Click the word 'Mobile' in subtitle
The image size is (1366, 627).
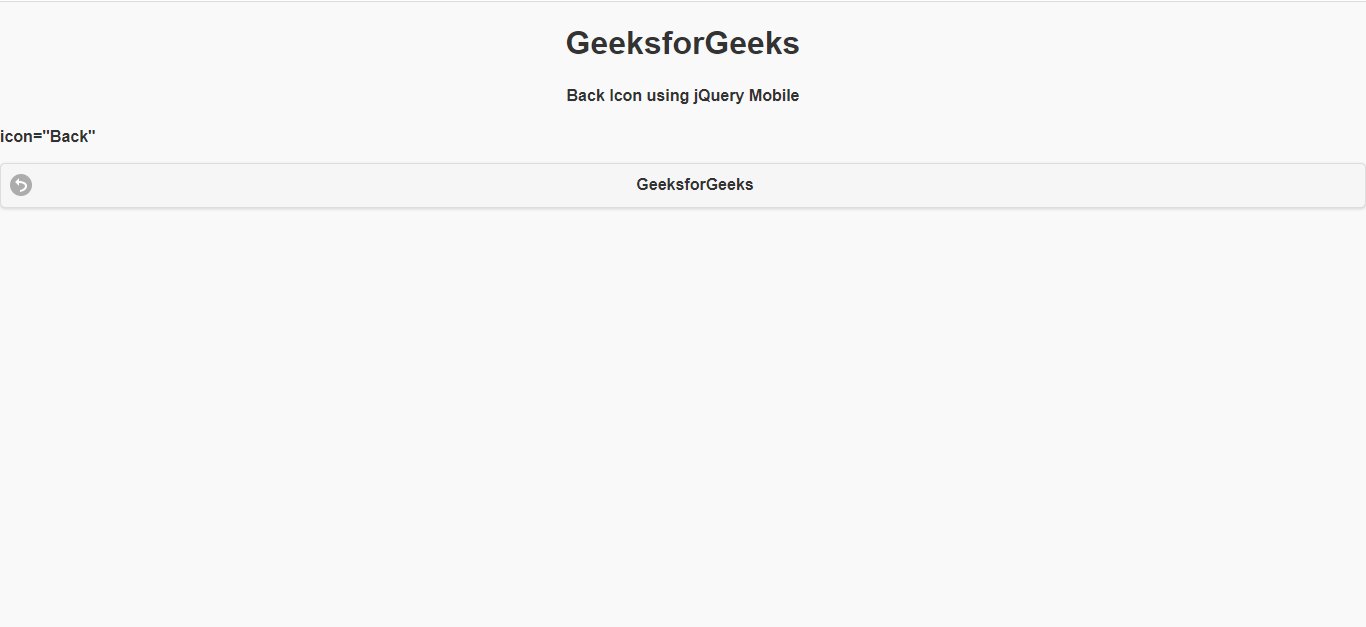tap(774, 96)
